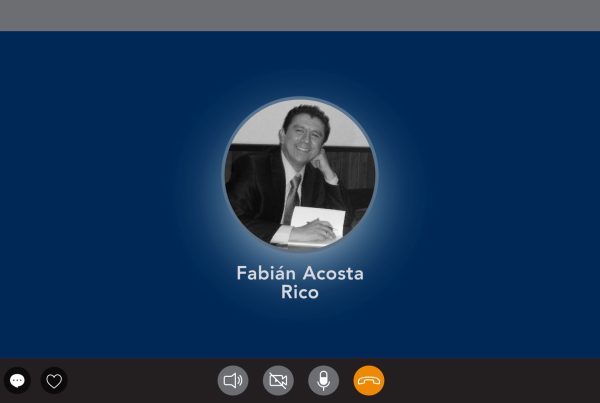Select the Fabián Acosta Rico name label
This screenshot has height=403, width=600.
pos(300,282)
